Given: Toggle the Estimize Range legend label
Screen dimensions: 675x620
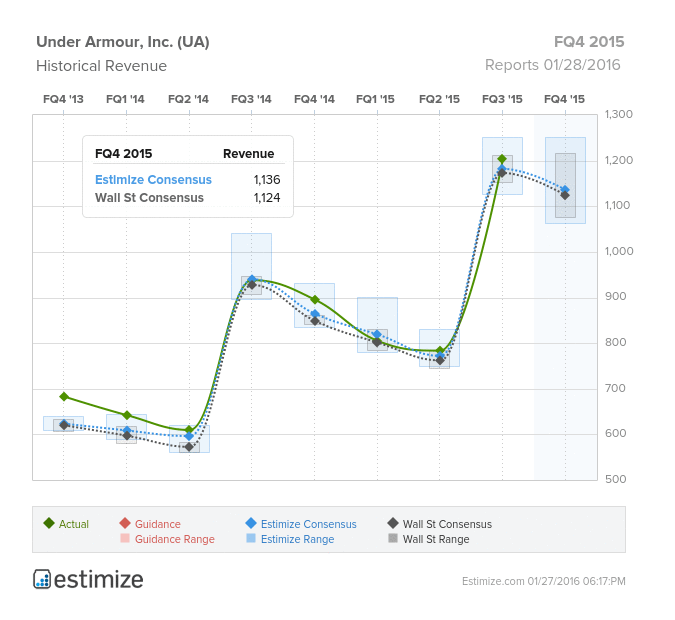Looking at the screenshot, I should point(297,539).
